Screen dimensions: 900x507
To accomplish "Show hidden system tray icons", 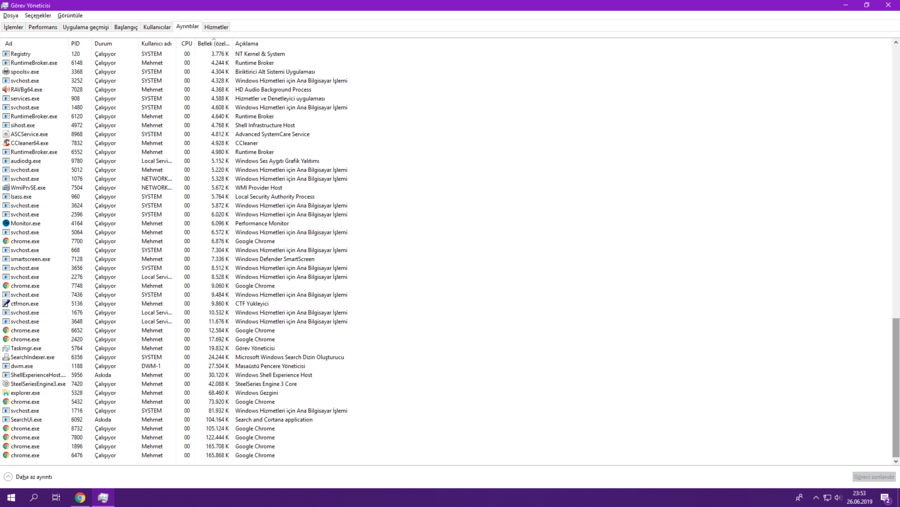I will point(816,498).
